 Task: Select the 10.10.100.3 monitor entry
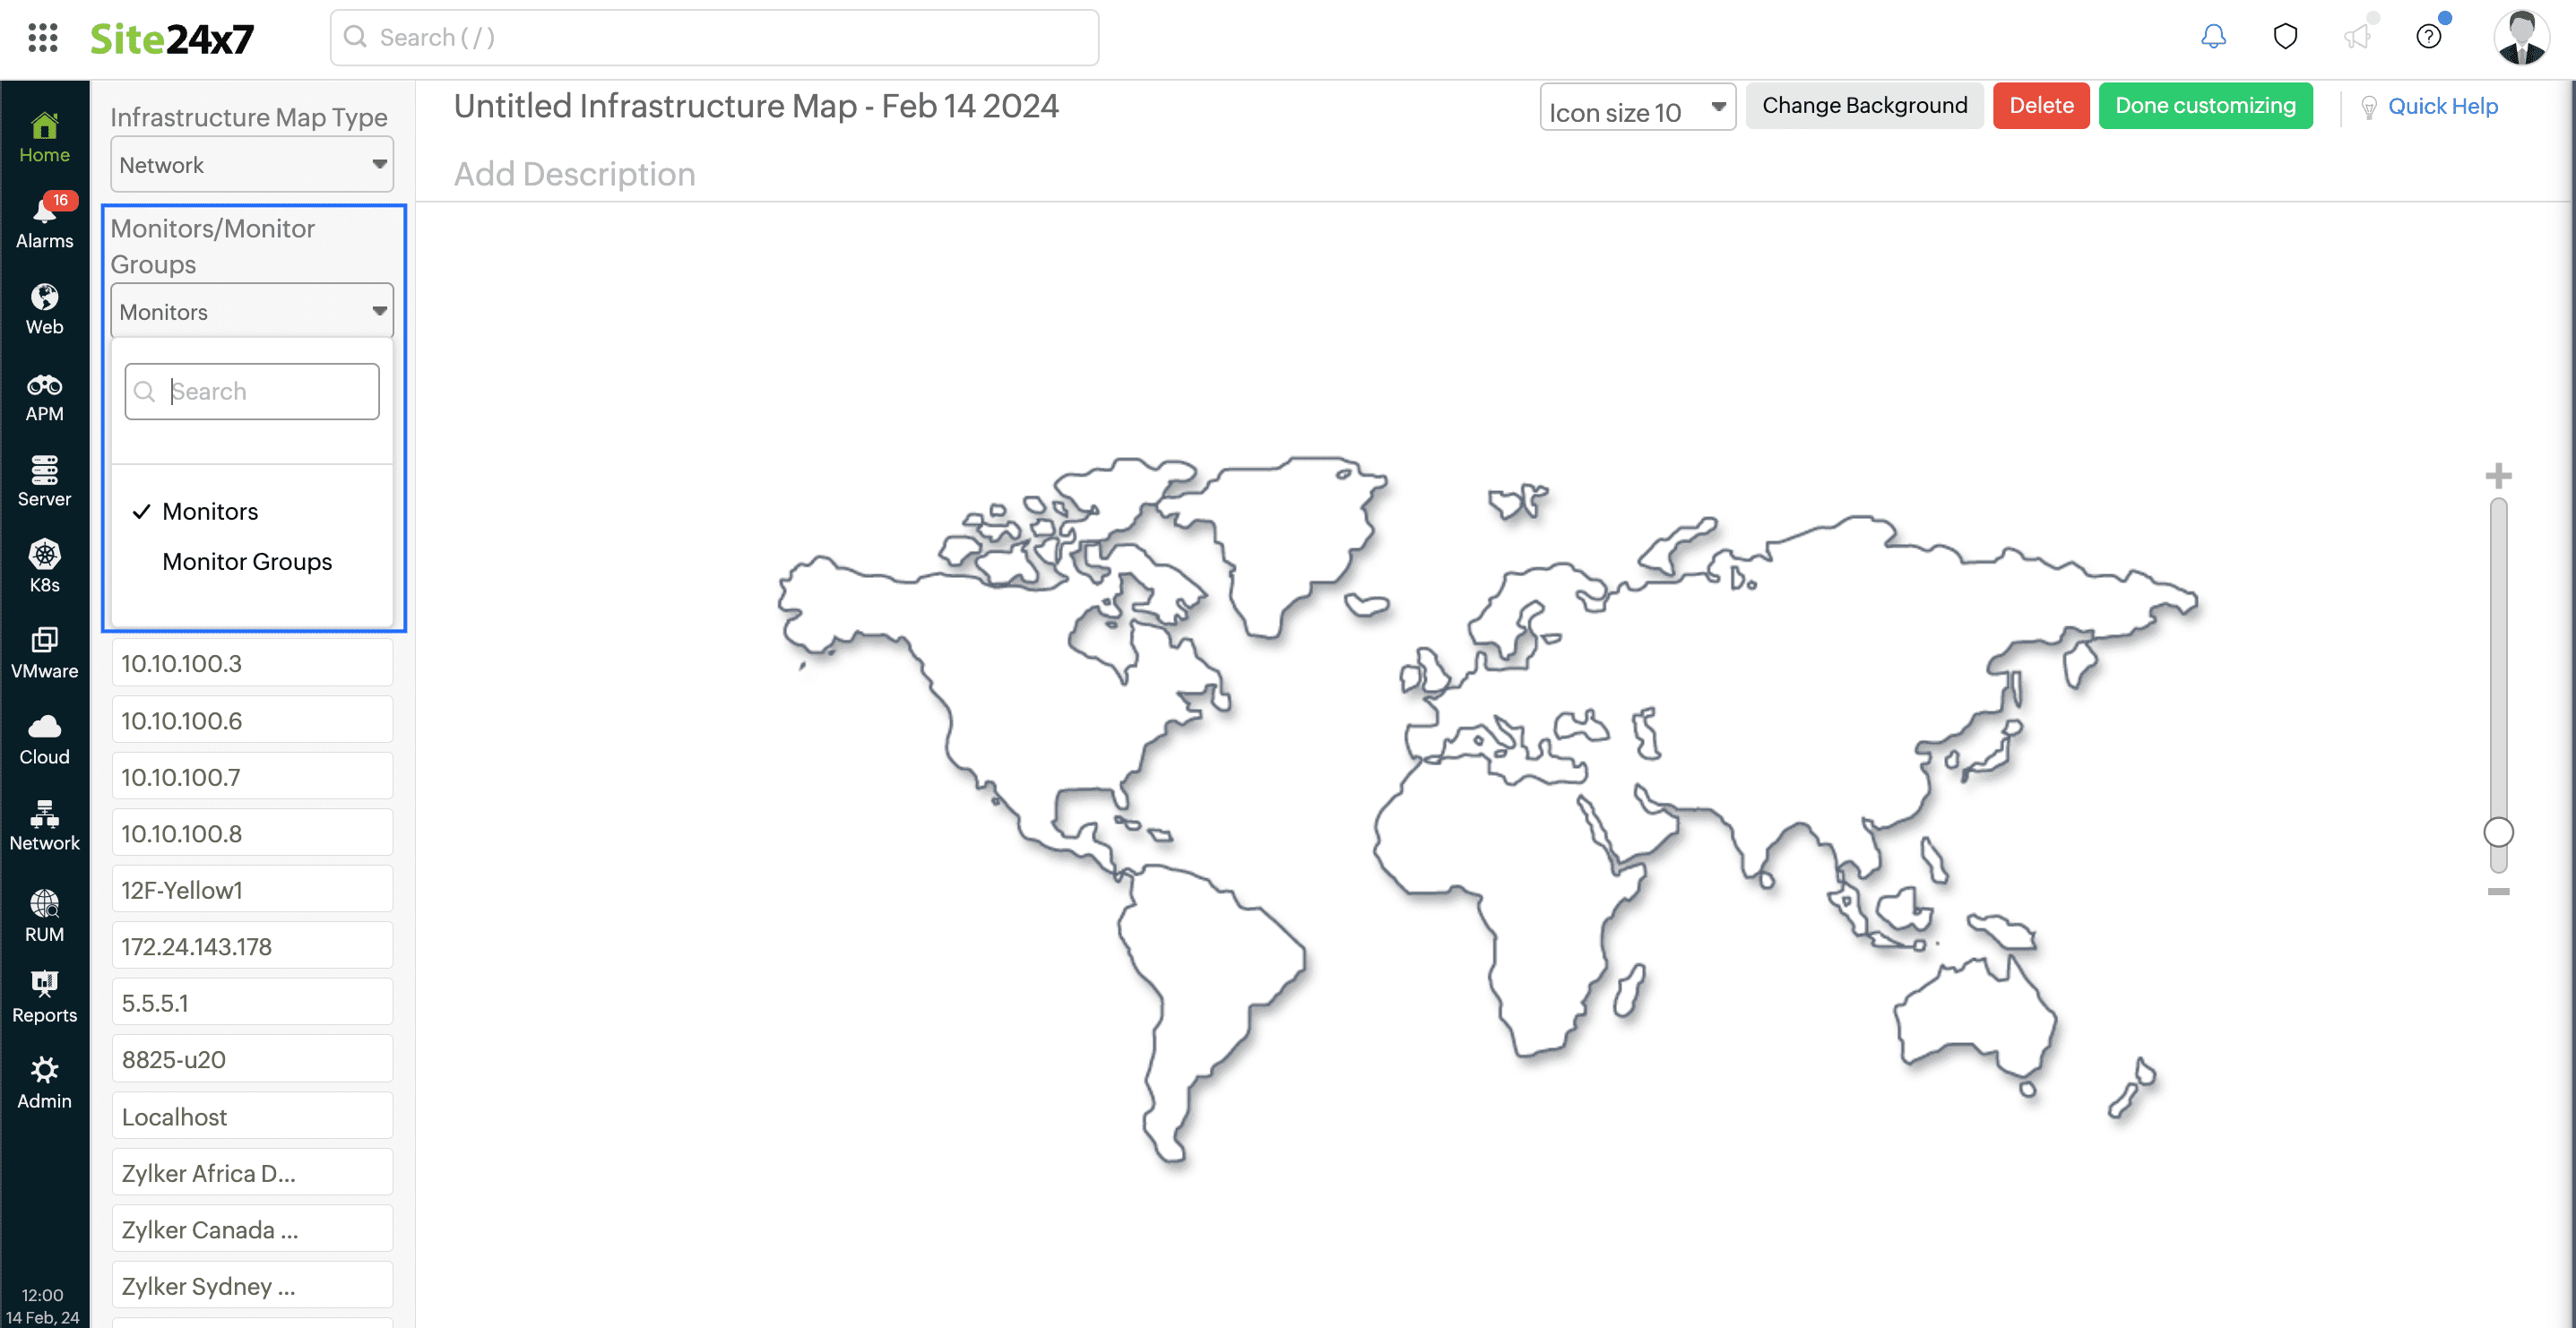pos(252,662)
